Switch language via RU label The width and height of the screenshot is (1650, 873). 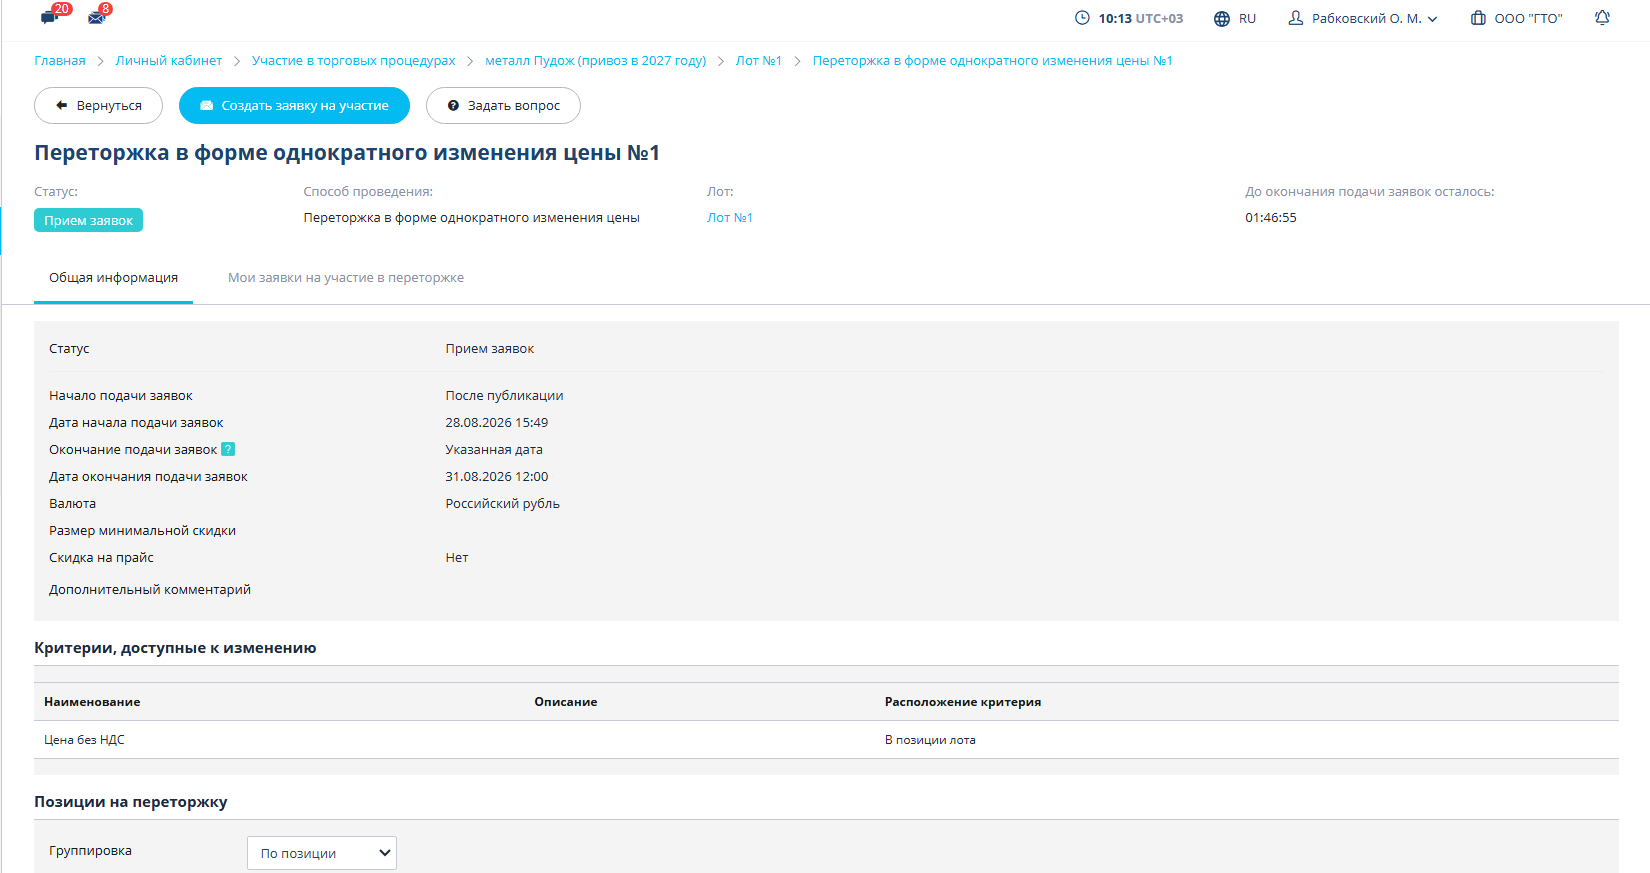[1247, 19]
